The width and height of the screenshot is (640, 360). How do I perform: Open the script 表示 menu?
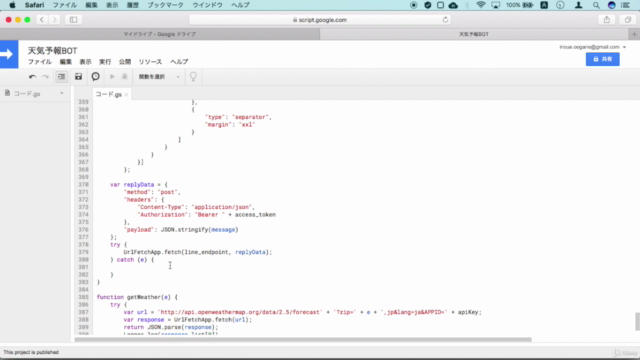pyautogui.click(x=85, y=62)
